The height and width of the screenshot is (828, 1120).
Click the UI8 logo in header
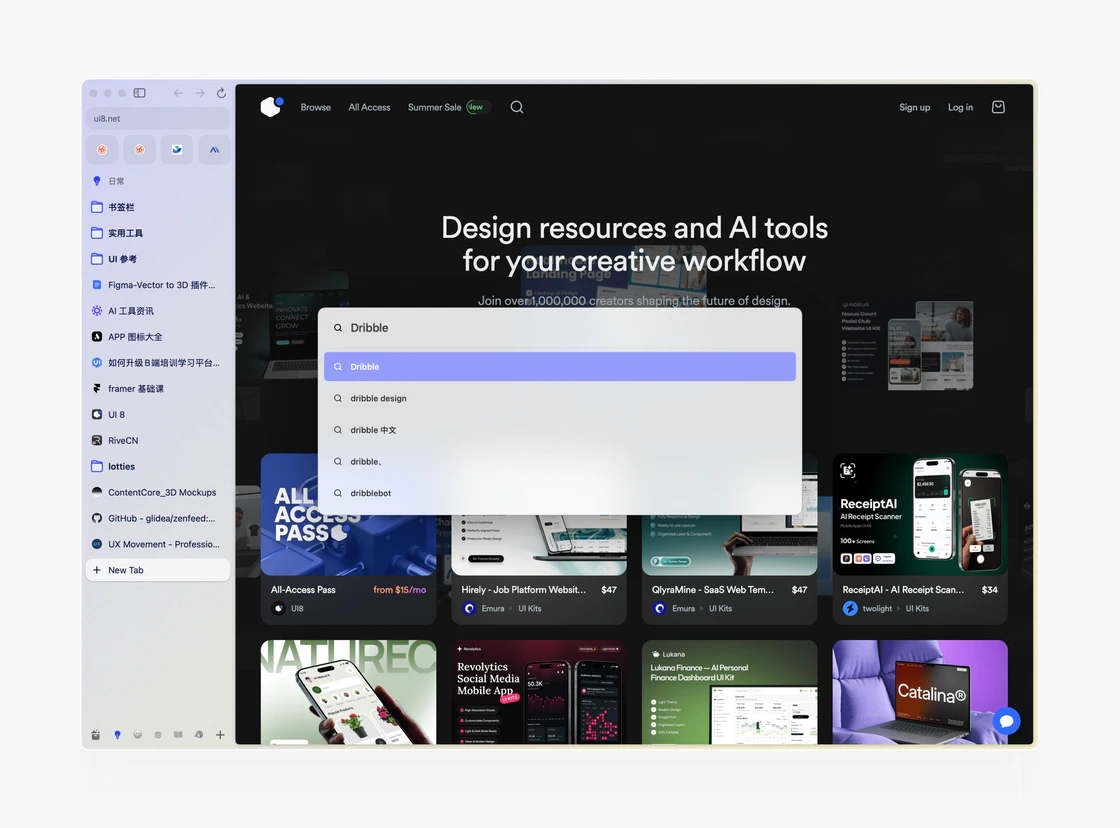(271, 106)
